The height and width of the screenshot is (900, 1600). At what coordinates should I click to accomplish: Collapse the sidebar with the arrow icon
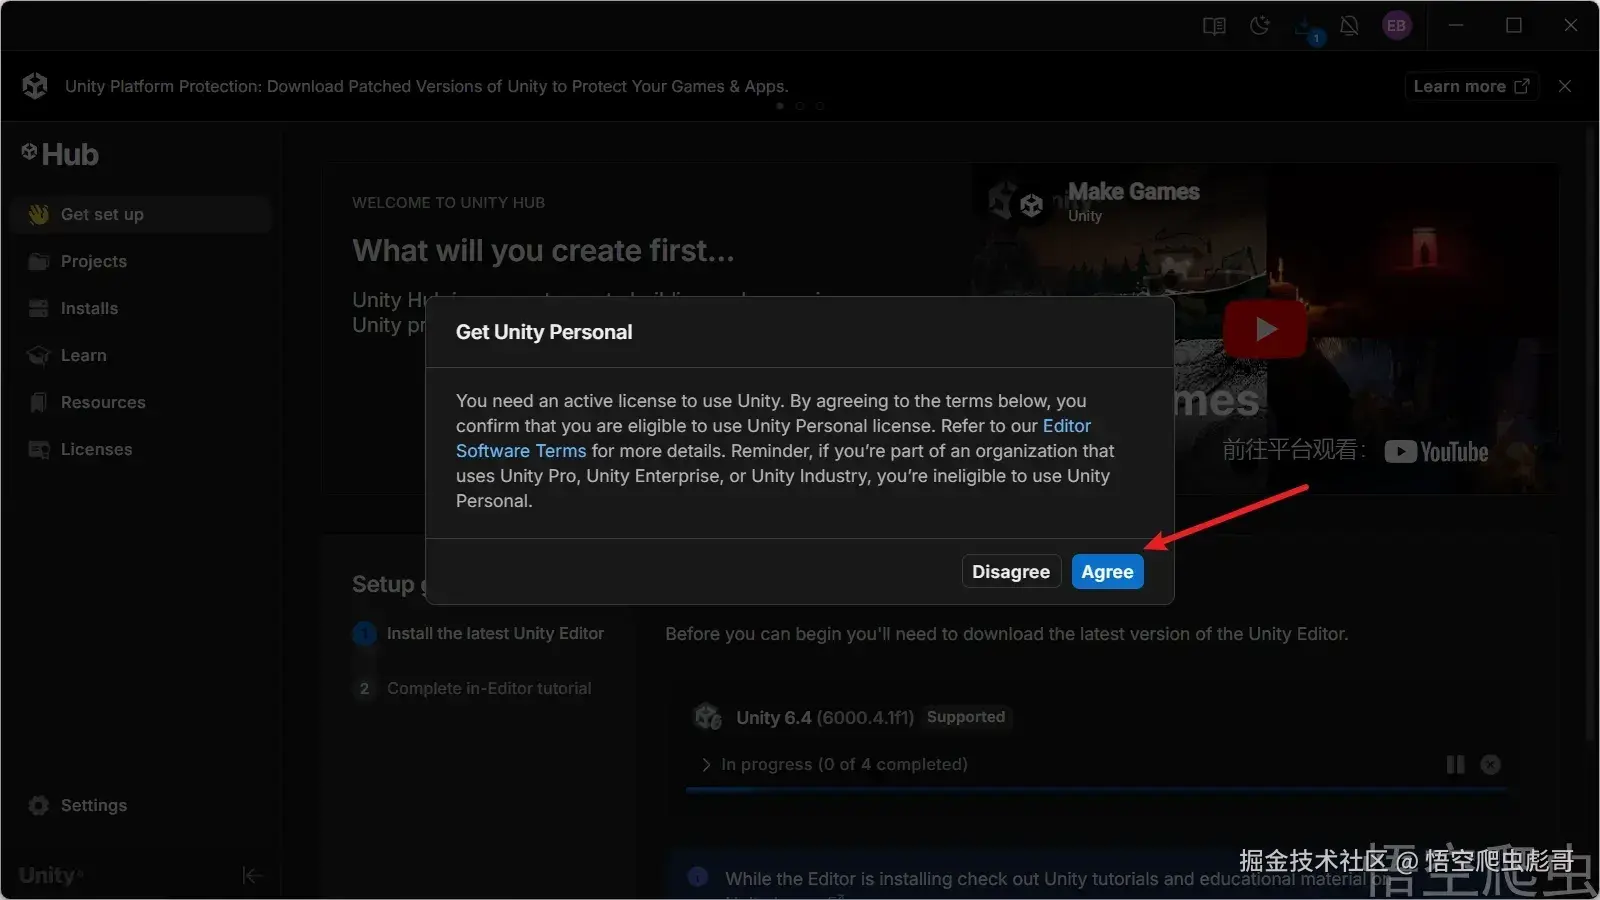(252, 876)
